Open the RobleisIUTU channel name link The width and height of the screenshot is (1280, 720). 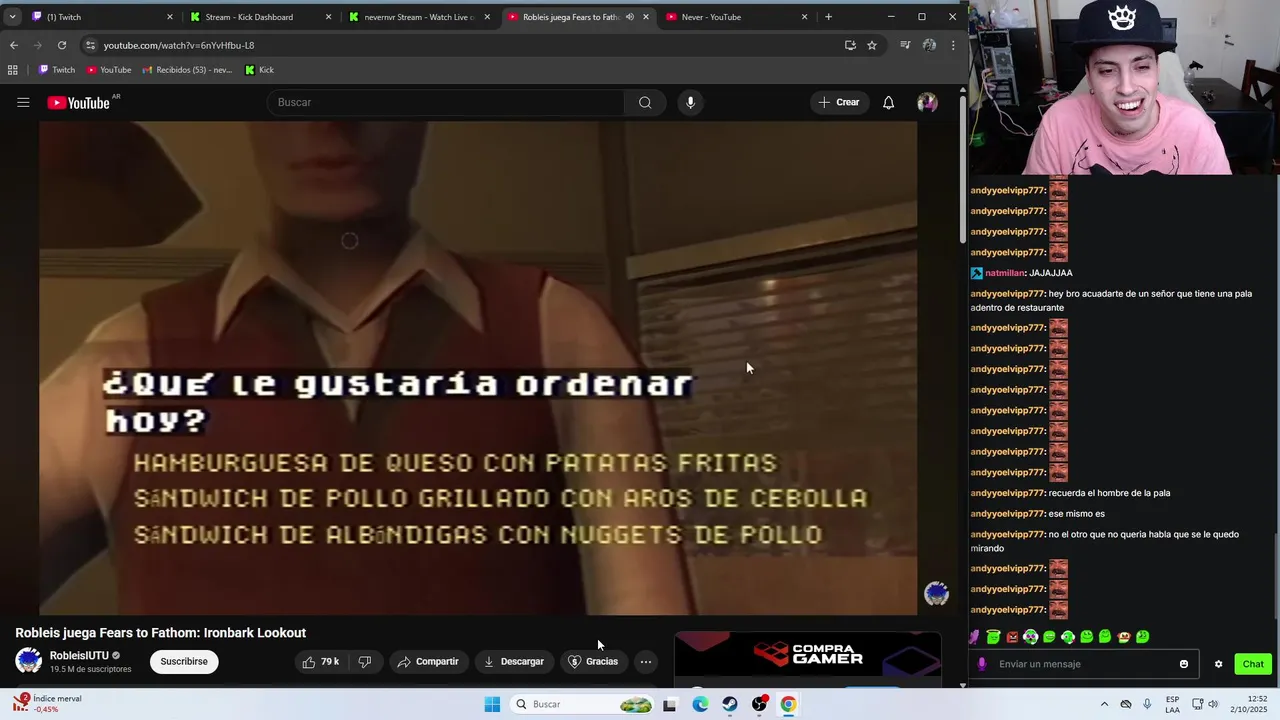(79, 656)
